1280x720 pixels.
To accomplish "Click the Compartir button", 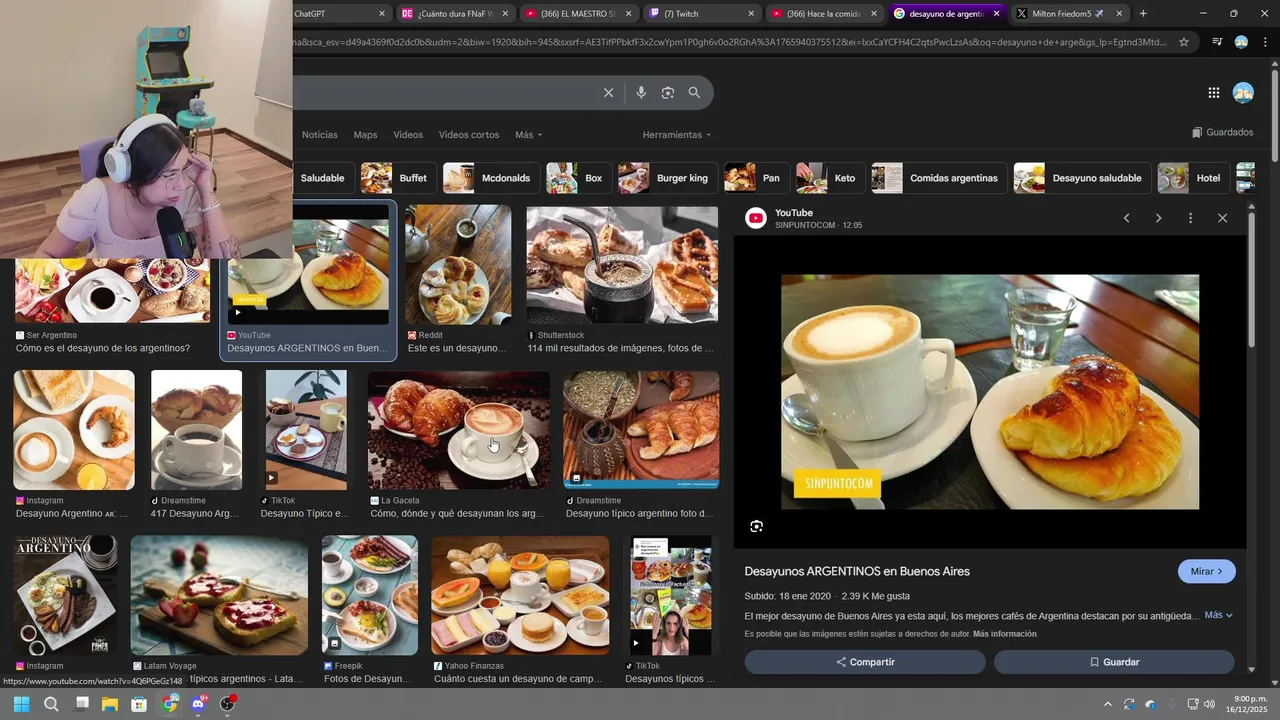I will coord(865,662).
